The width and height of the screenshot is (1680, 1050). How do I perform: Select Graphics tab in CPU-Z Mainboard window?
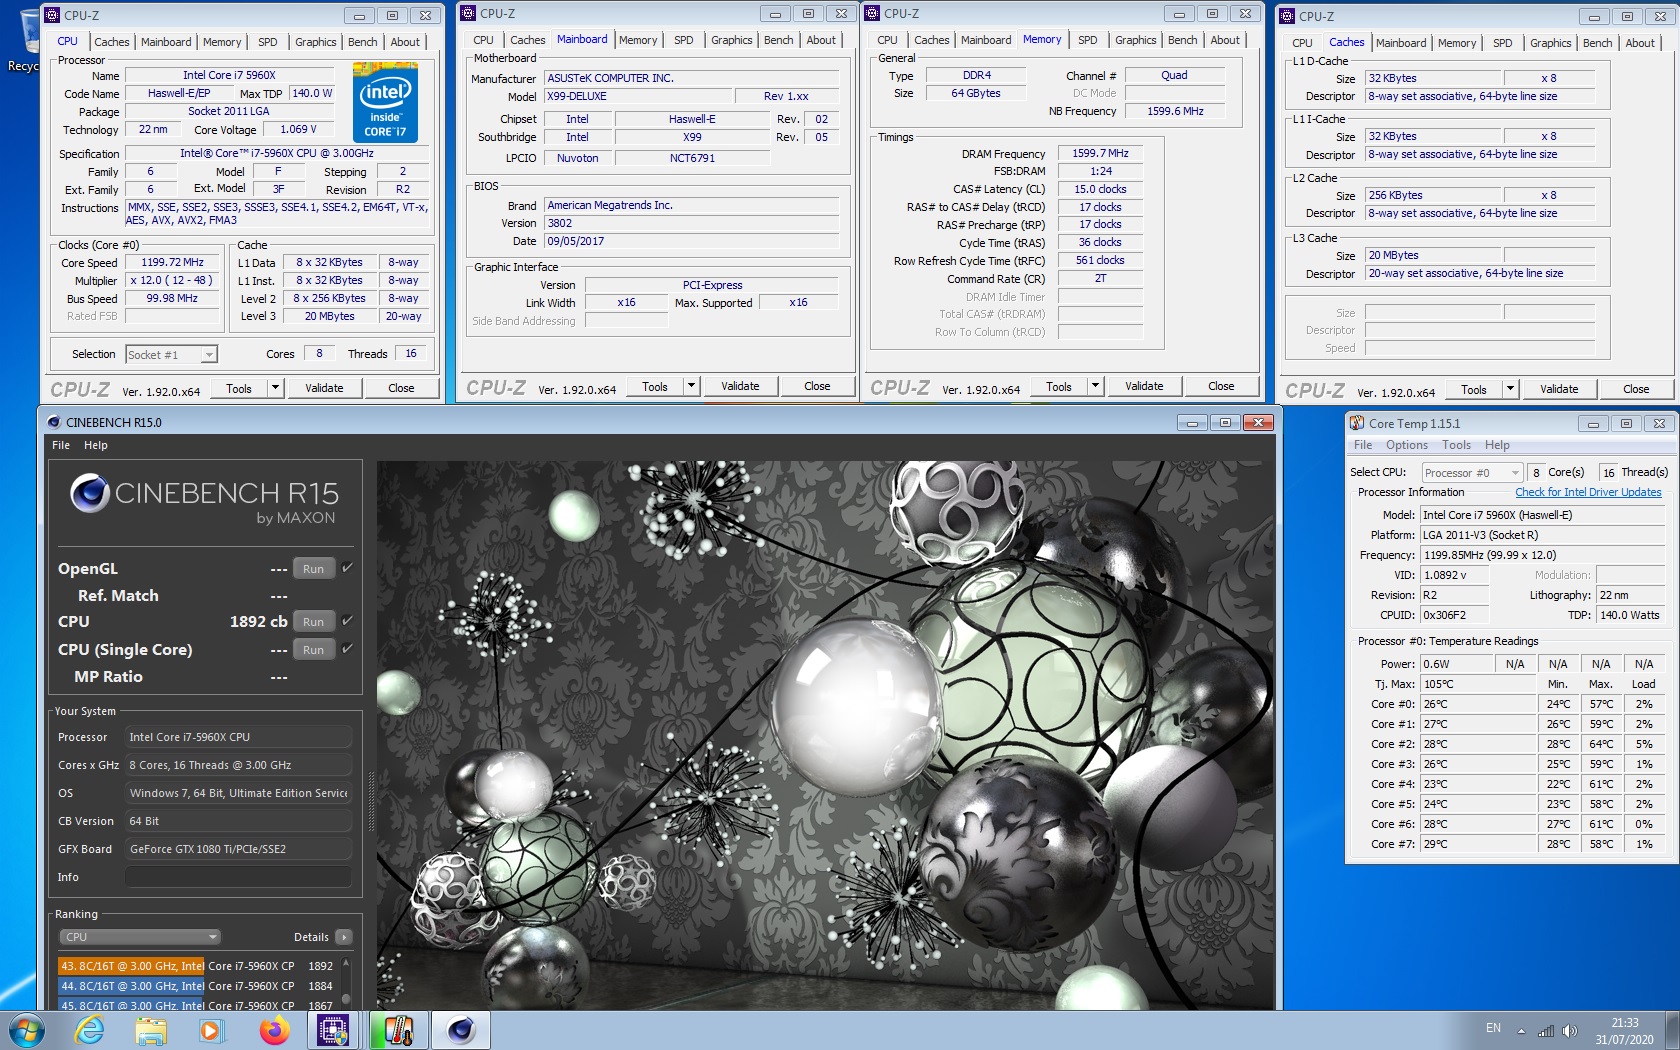click(732, 40)
